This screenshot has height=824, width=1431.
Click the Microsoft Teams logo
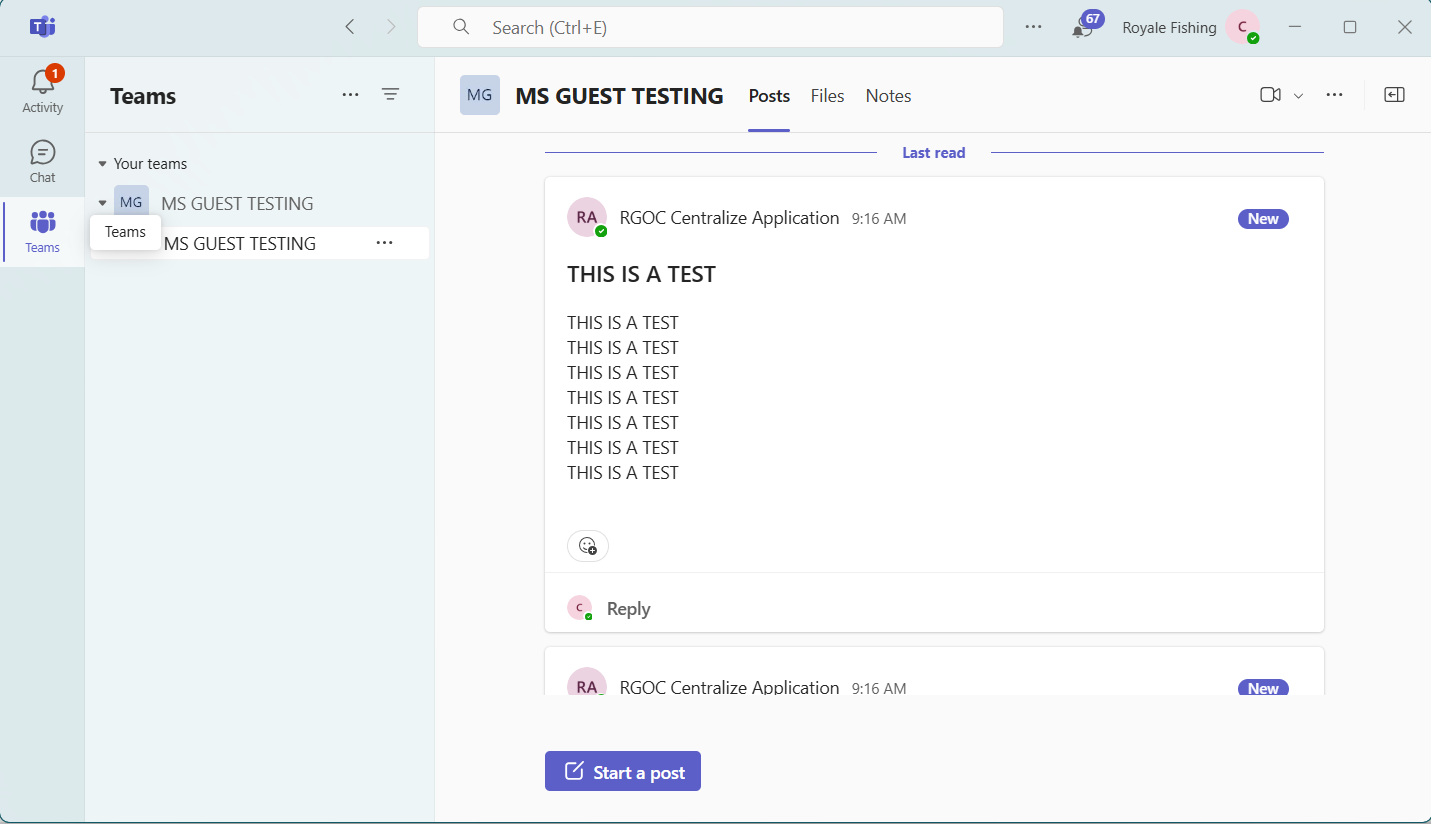42,27
